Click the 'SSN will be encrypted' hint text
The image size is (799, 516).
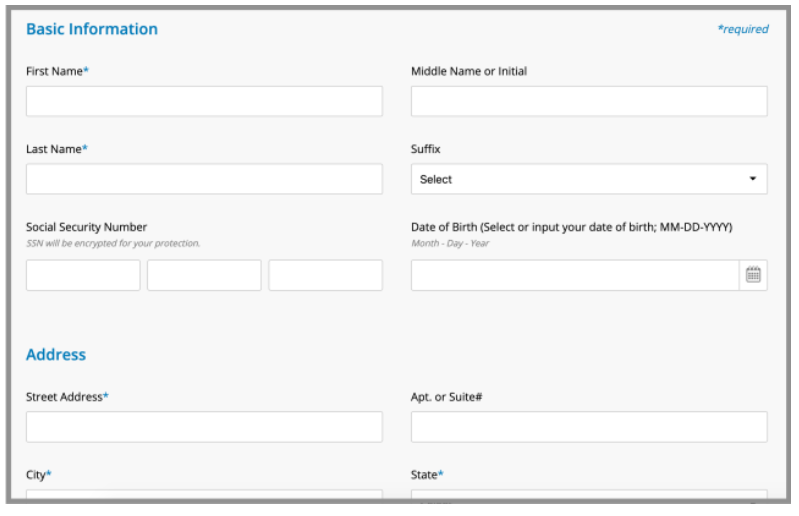click(x=113, y=243)
